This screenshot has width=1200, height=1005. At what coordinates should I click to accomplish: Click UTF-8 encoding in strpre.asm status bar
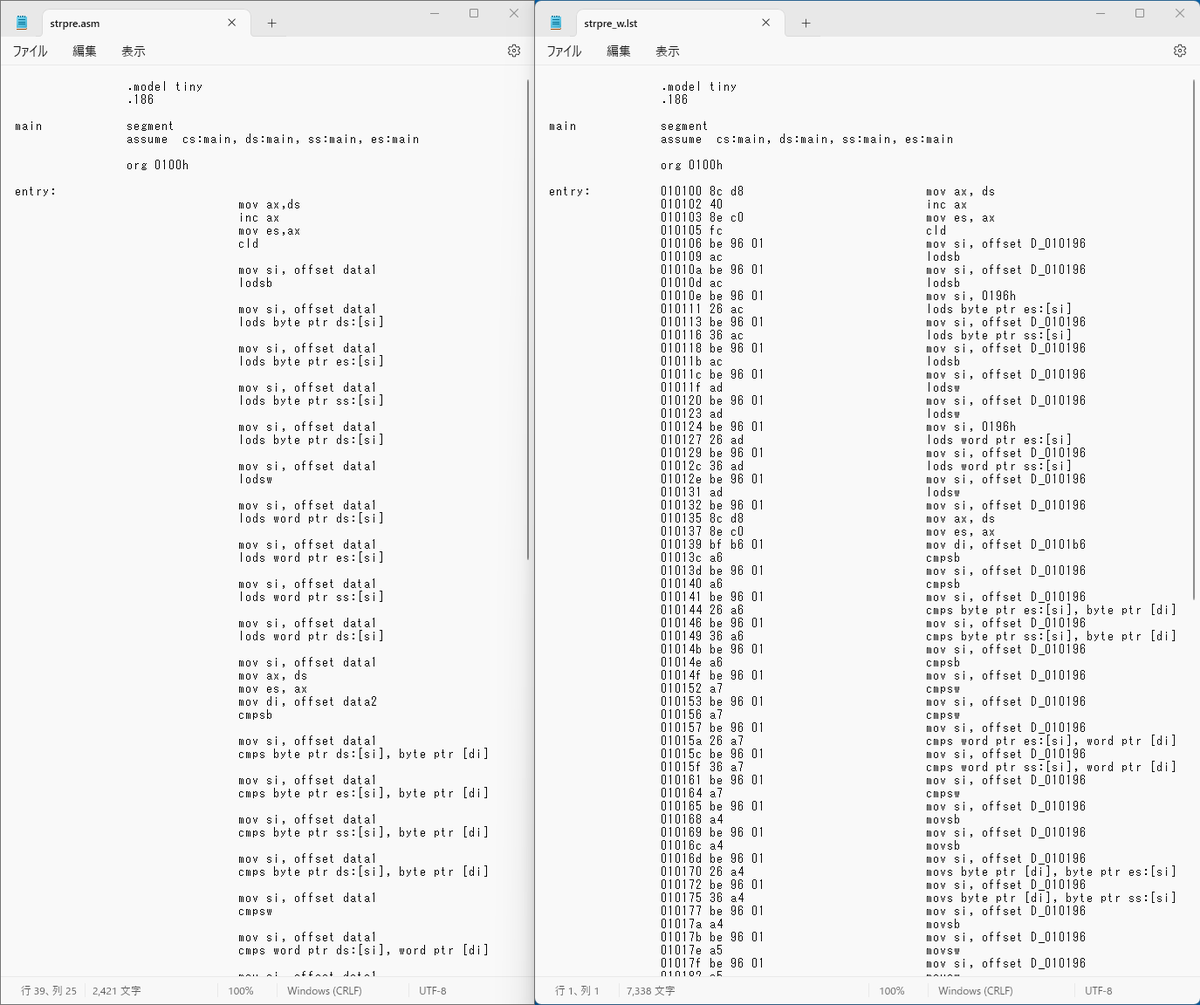point(432,990)
